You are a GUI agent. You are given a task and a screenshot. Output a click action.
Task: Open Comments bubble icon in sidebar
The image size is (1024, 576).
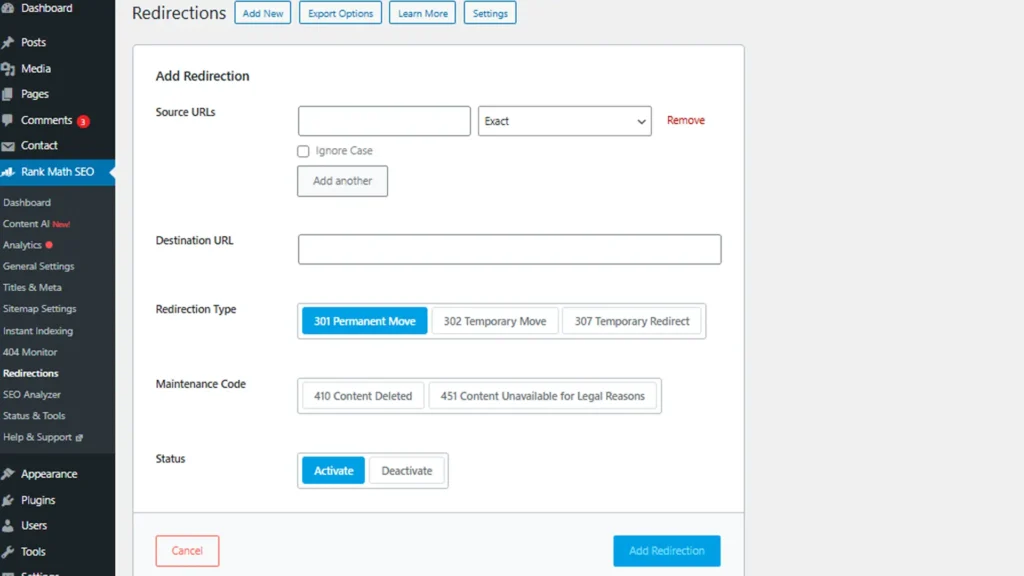(8, 120)
